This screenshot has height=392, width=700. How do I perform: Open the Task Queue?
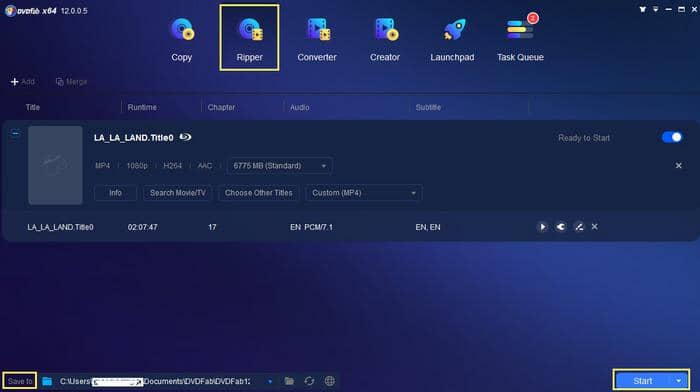tap(520, 39)
